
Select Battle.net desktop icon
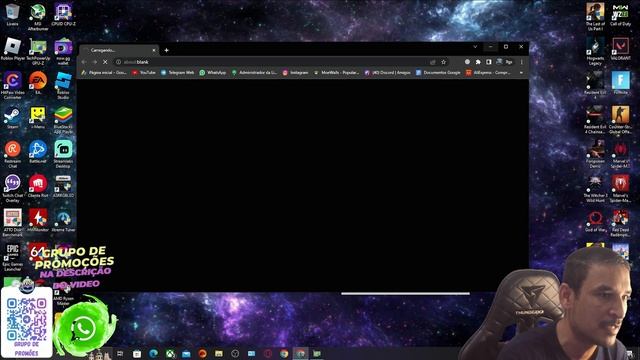coord(38,152)
